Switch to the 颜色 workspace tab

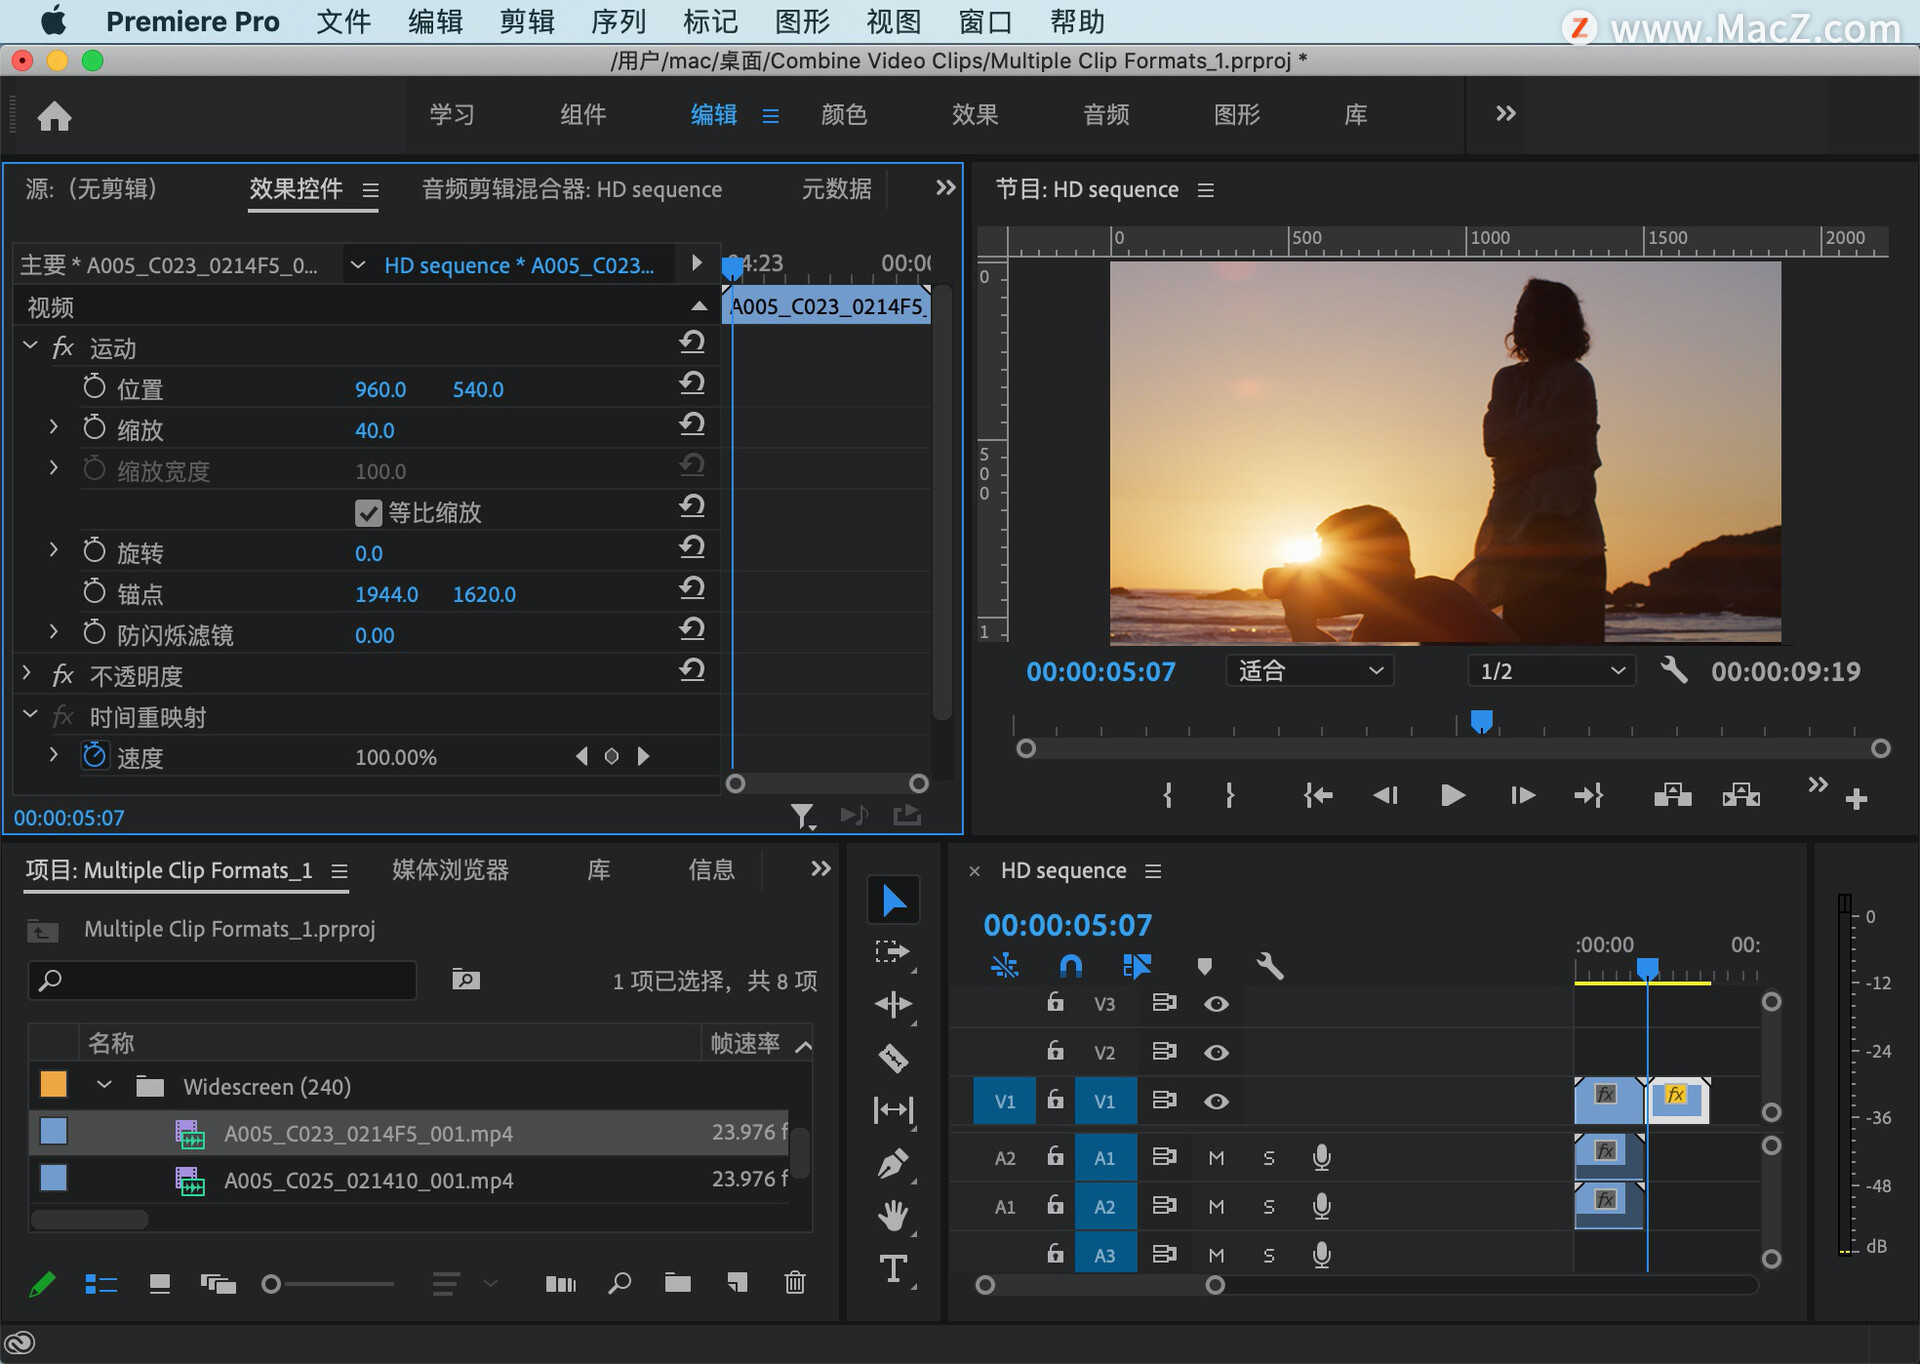pyautogui.click(x=843, y=115)
